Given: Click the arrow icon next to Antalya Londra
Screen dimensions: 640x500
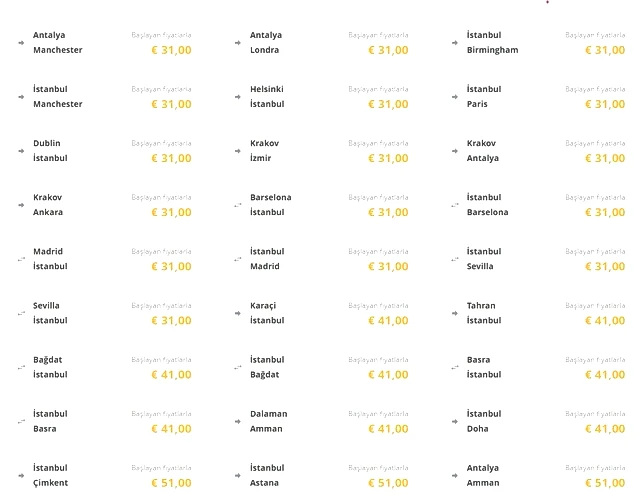Looking at the screenshot, I should coord(238,43).
